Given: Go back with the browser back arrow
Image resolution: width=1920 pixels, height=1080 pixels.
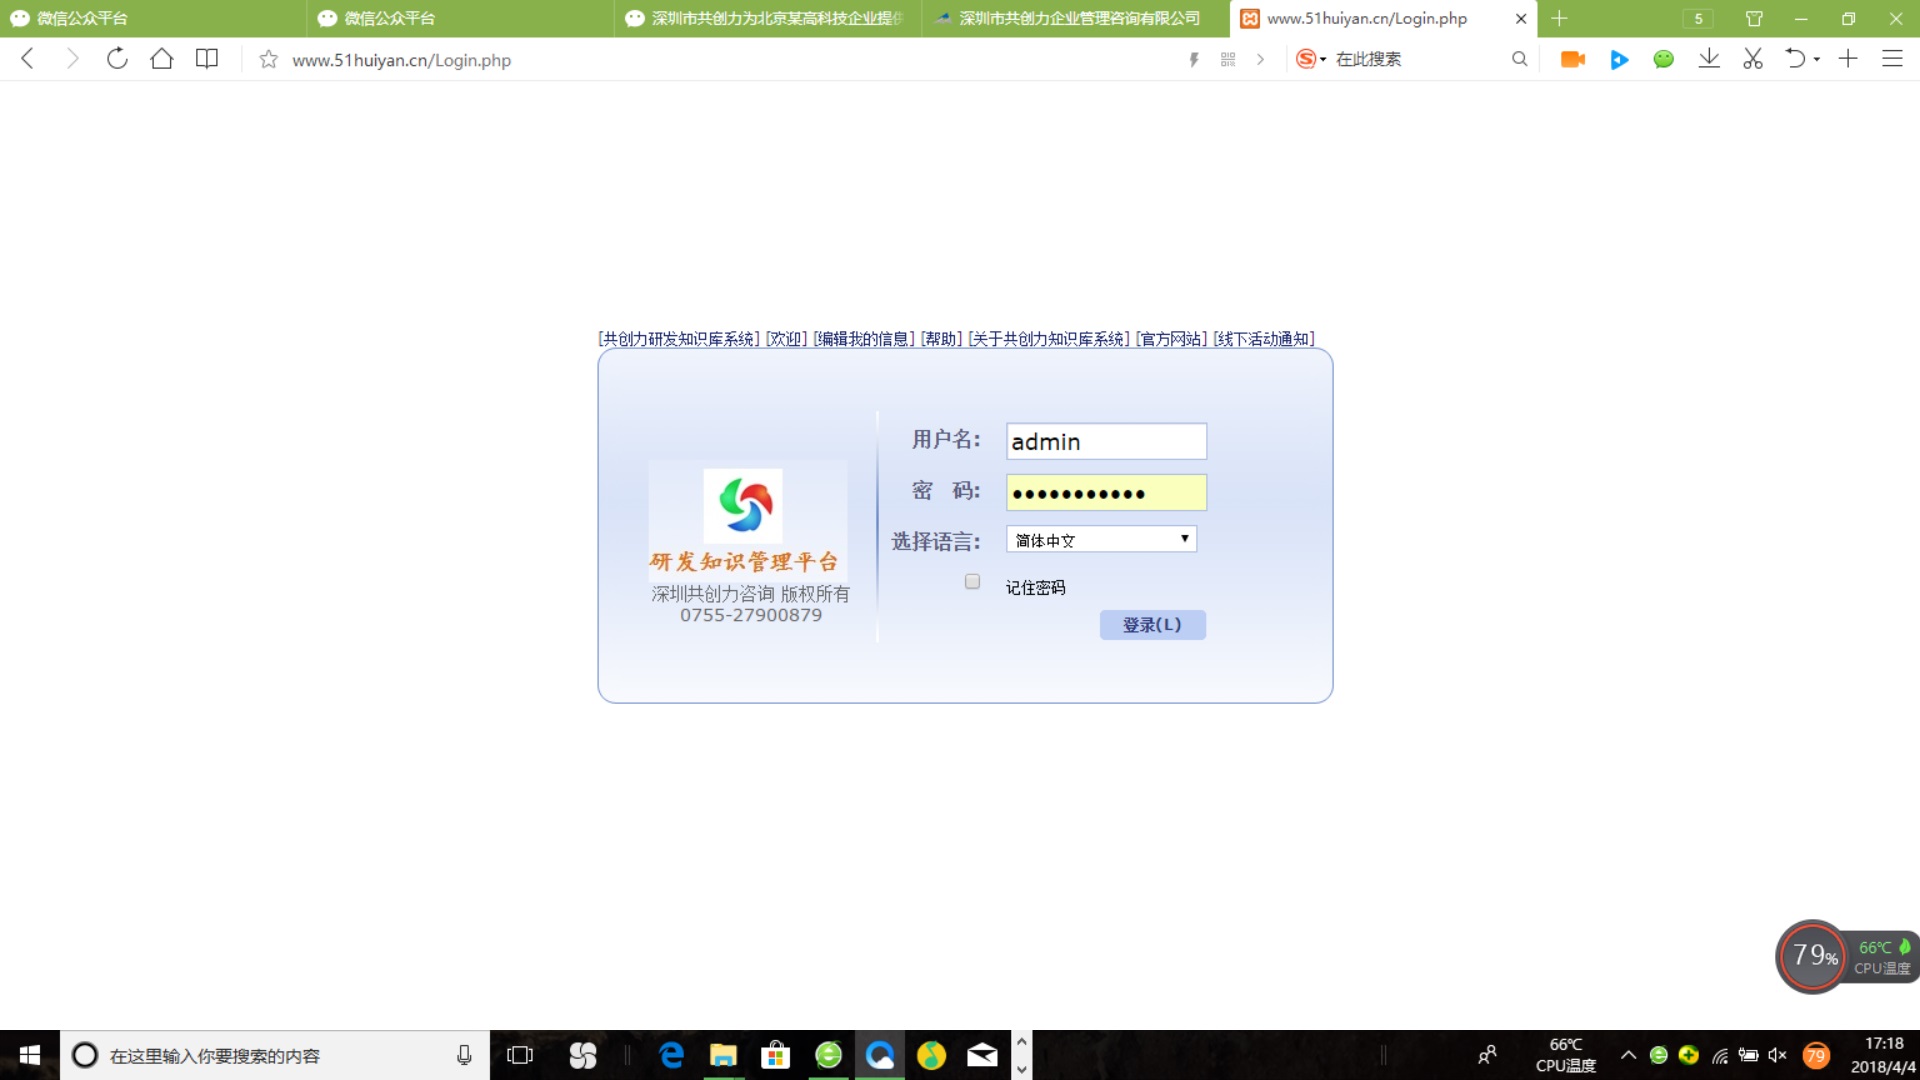Looking at the screenshot, I should point(28,59).
